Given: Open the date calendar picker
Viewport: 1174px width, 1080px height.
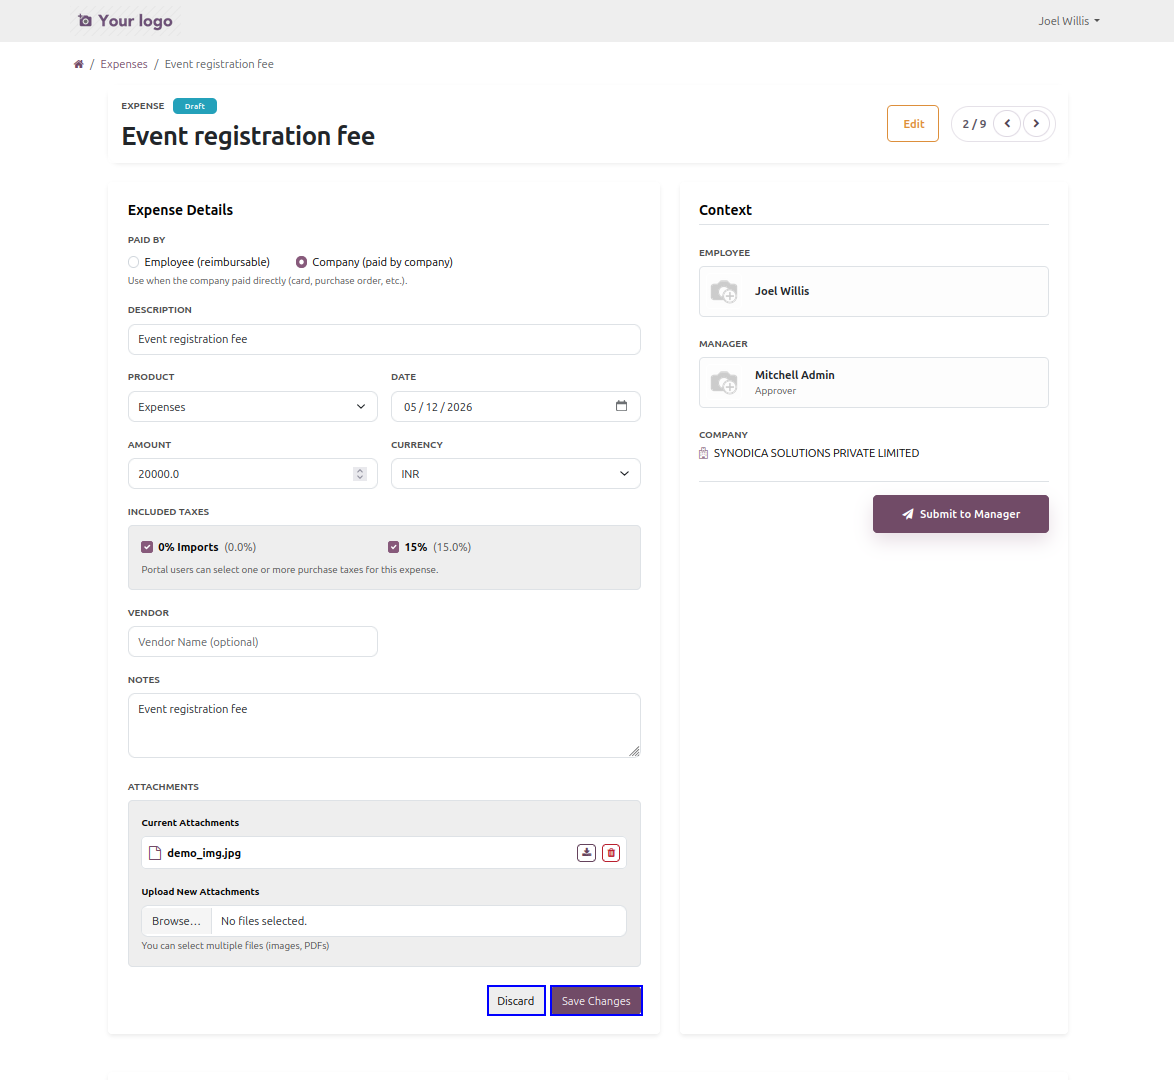Looking at the screenshot, I should [621, 406].
